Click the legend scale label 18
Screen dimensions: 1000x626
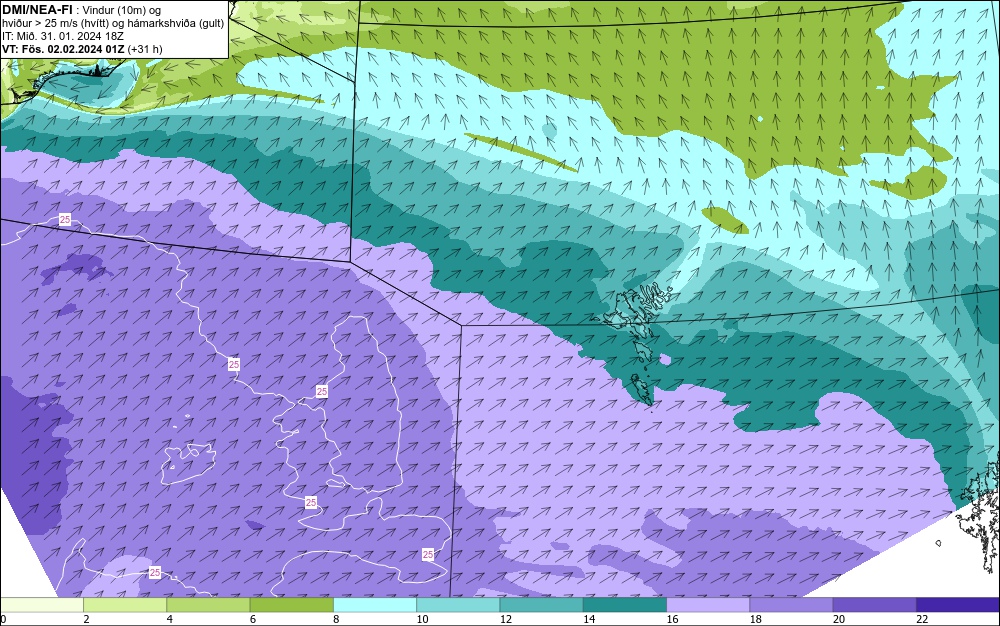click(x=756, y=619)
